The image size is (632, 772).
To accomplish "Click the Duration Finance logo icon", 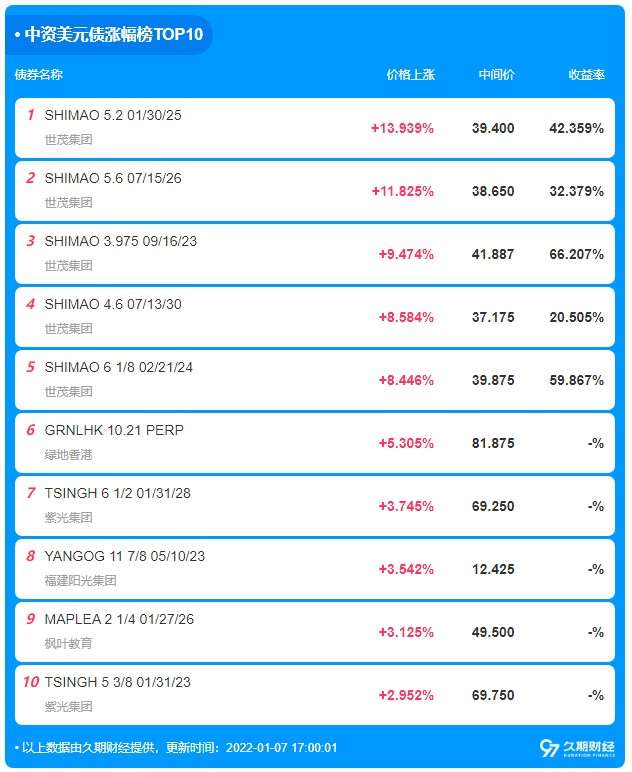I will tap(577, 748).
